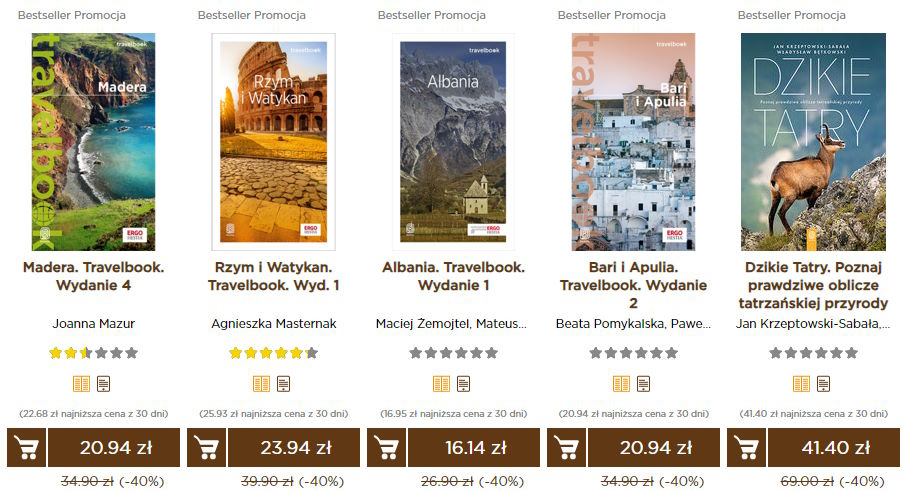
Task: Open the Madera book cover thumbnail
Action: [93, 142]
